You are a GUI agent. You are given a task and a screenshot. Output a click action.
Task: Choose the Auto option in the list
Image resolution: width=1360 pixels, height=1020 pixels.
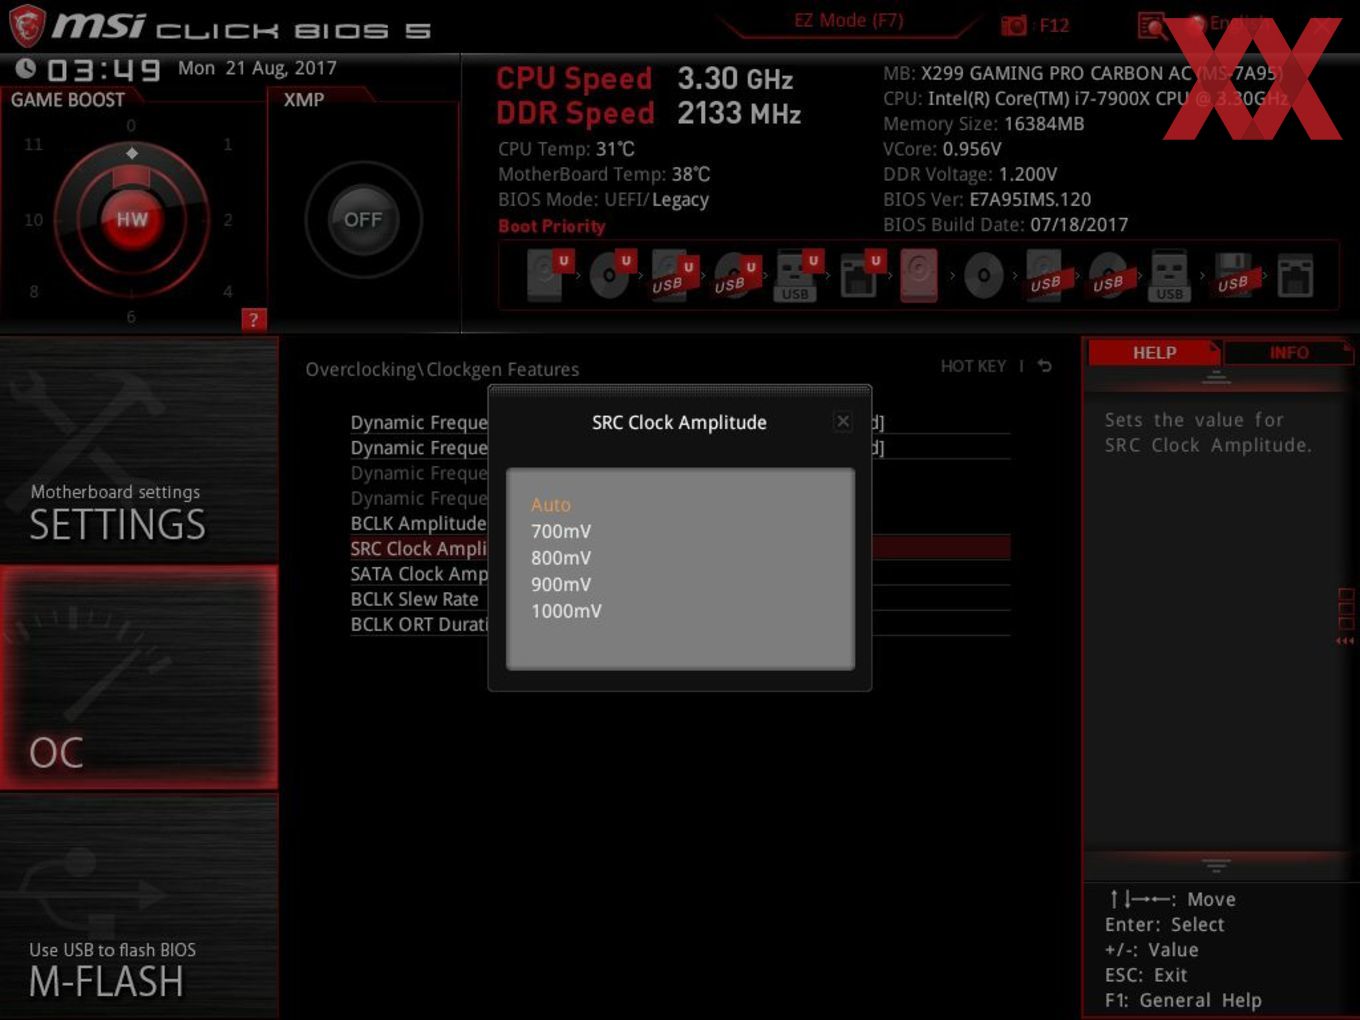pyautogui.click(x=550, y=505)
